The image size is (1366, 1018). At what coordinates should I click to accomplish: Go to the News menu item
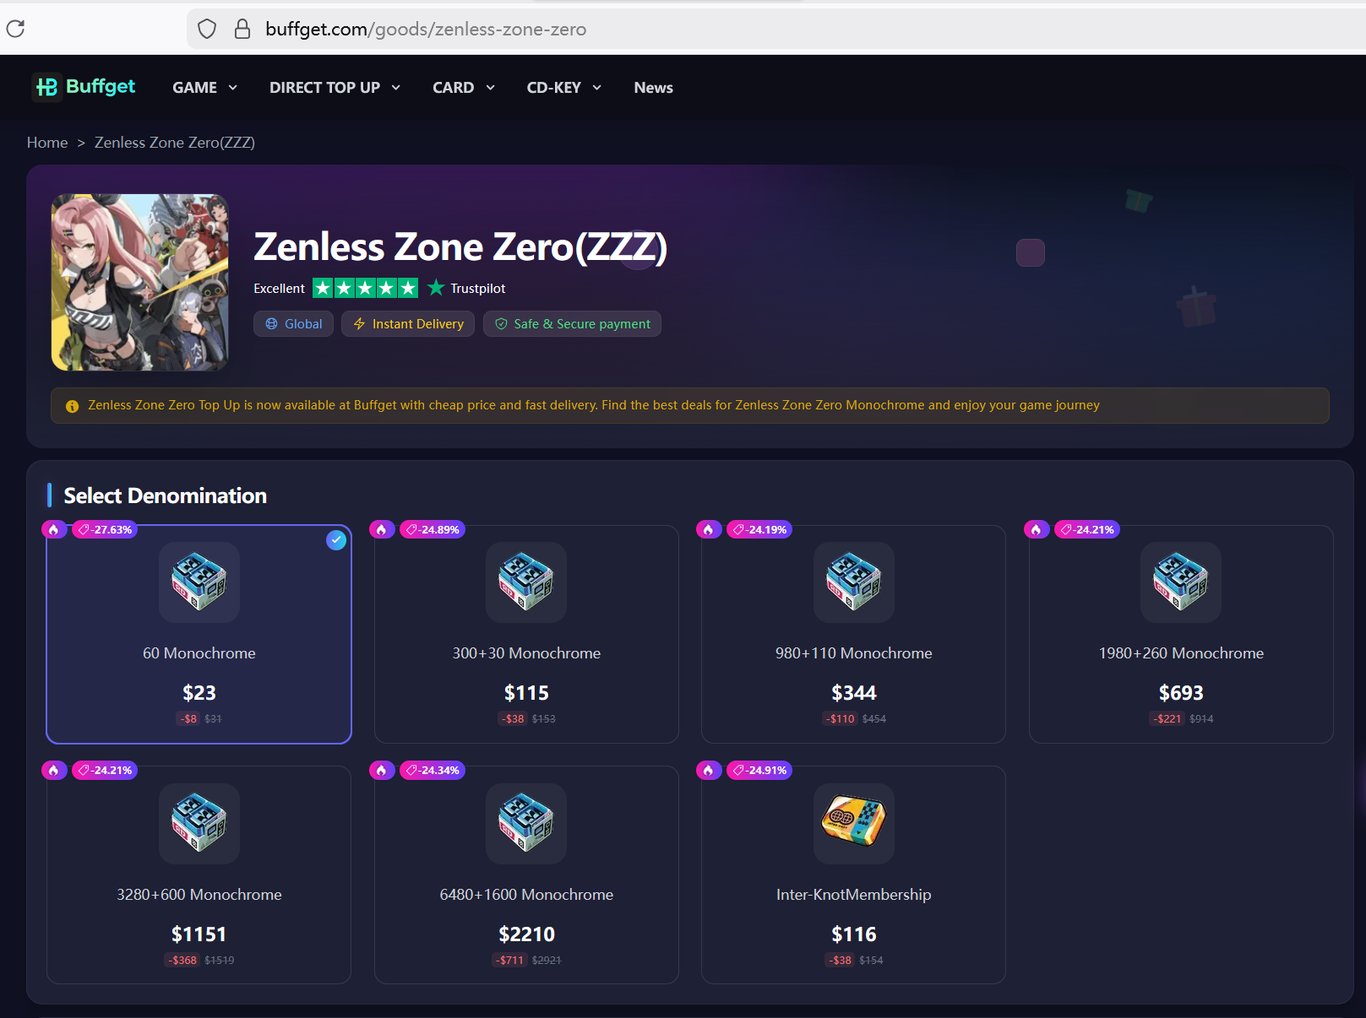(x=653, y=88)
